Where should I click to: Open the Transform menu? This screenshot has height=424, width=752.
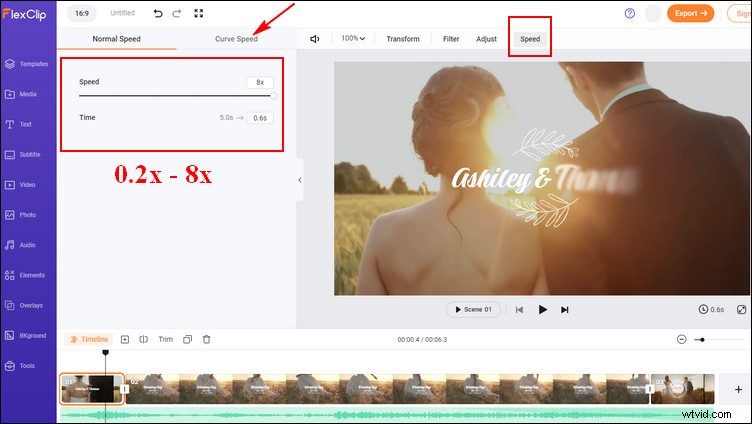(x=403, y=39)
